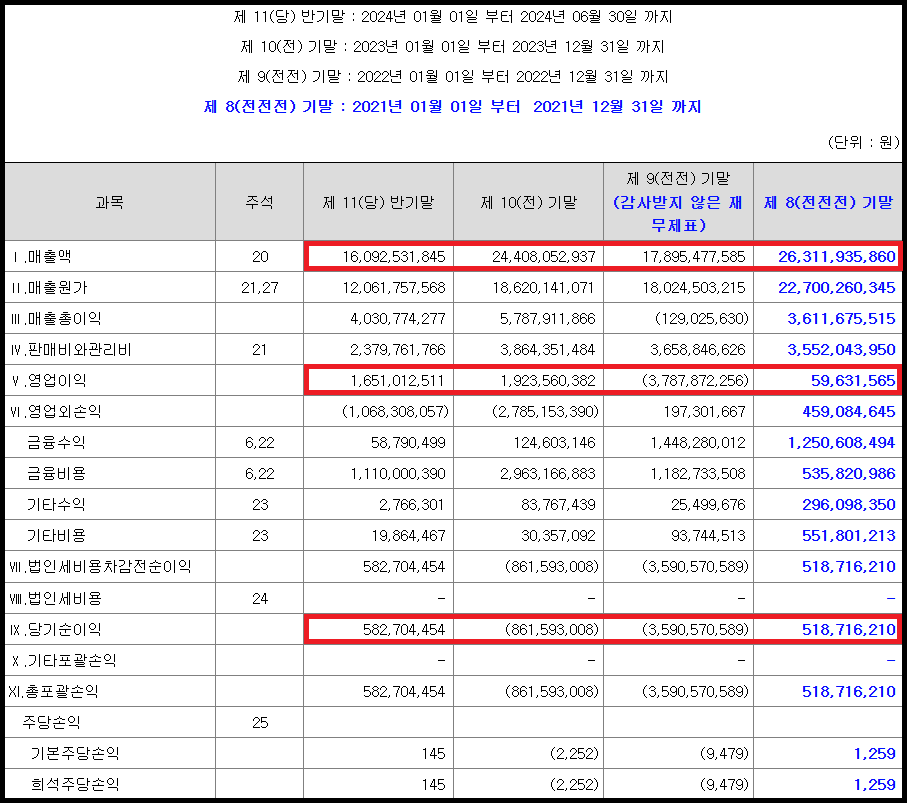Click the blue 59,631,565 value

point(853,381)
